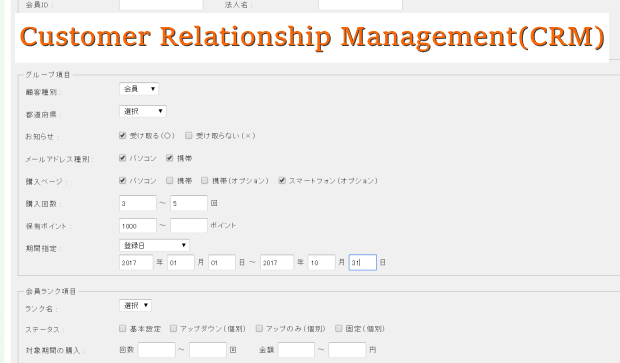Click the end year field 2017
620x363 pixels.
(277, 263)
